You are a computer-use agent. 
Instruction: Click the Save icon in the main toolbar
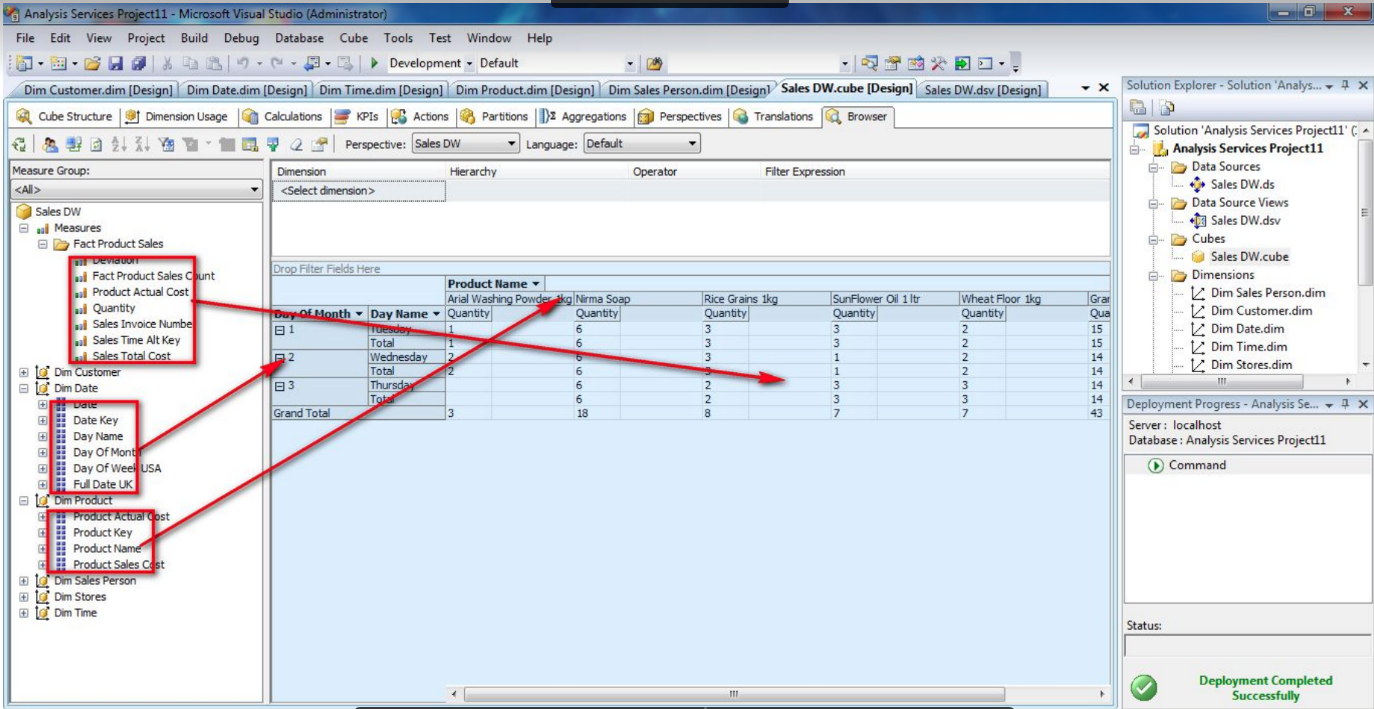[115, 63]
